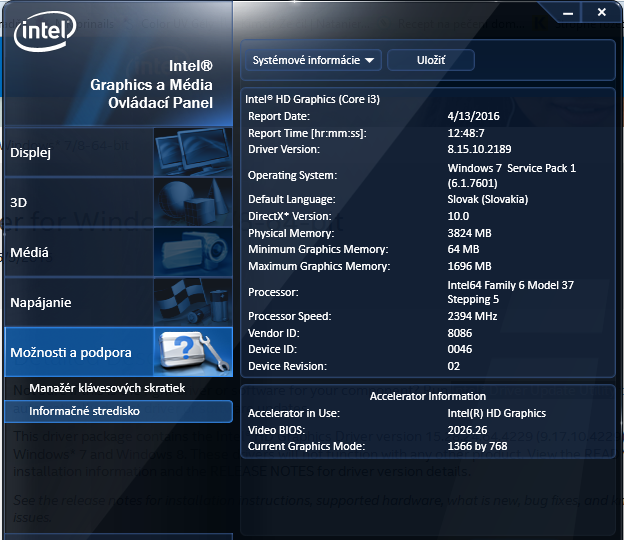Click the Accelerator Information heading
This screenshot has width=624, height=540.
pyautogui.click(x=428, y=396)
